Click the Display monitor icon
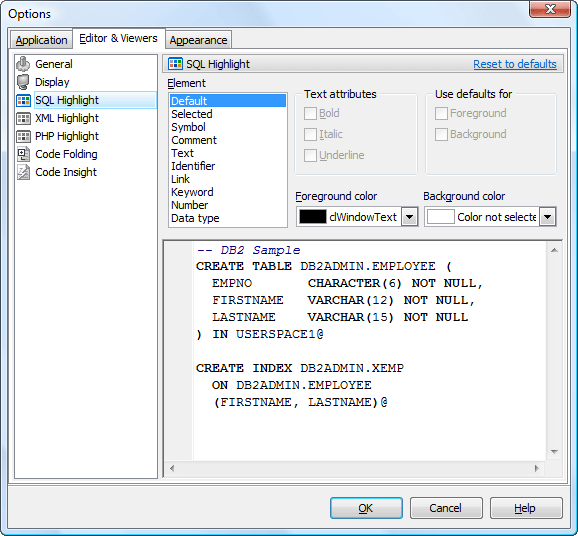Viewport: 578px width, 536px height. point(23,82)
